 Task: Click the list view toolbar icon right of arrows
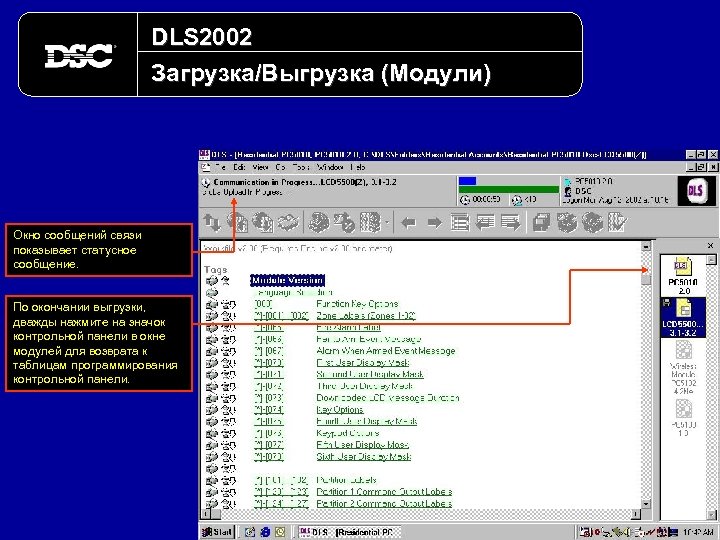coord(460,223)
